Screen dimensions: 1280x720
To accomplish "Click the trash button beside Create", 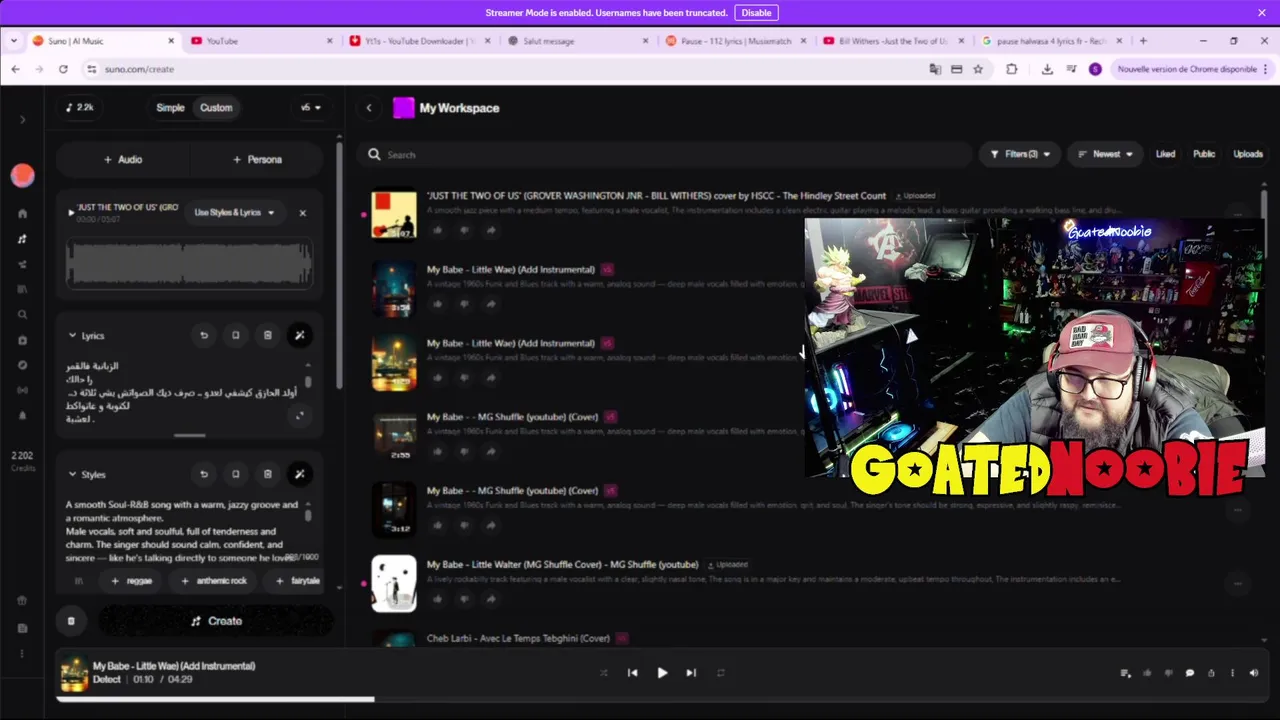I will point(71,621).
